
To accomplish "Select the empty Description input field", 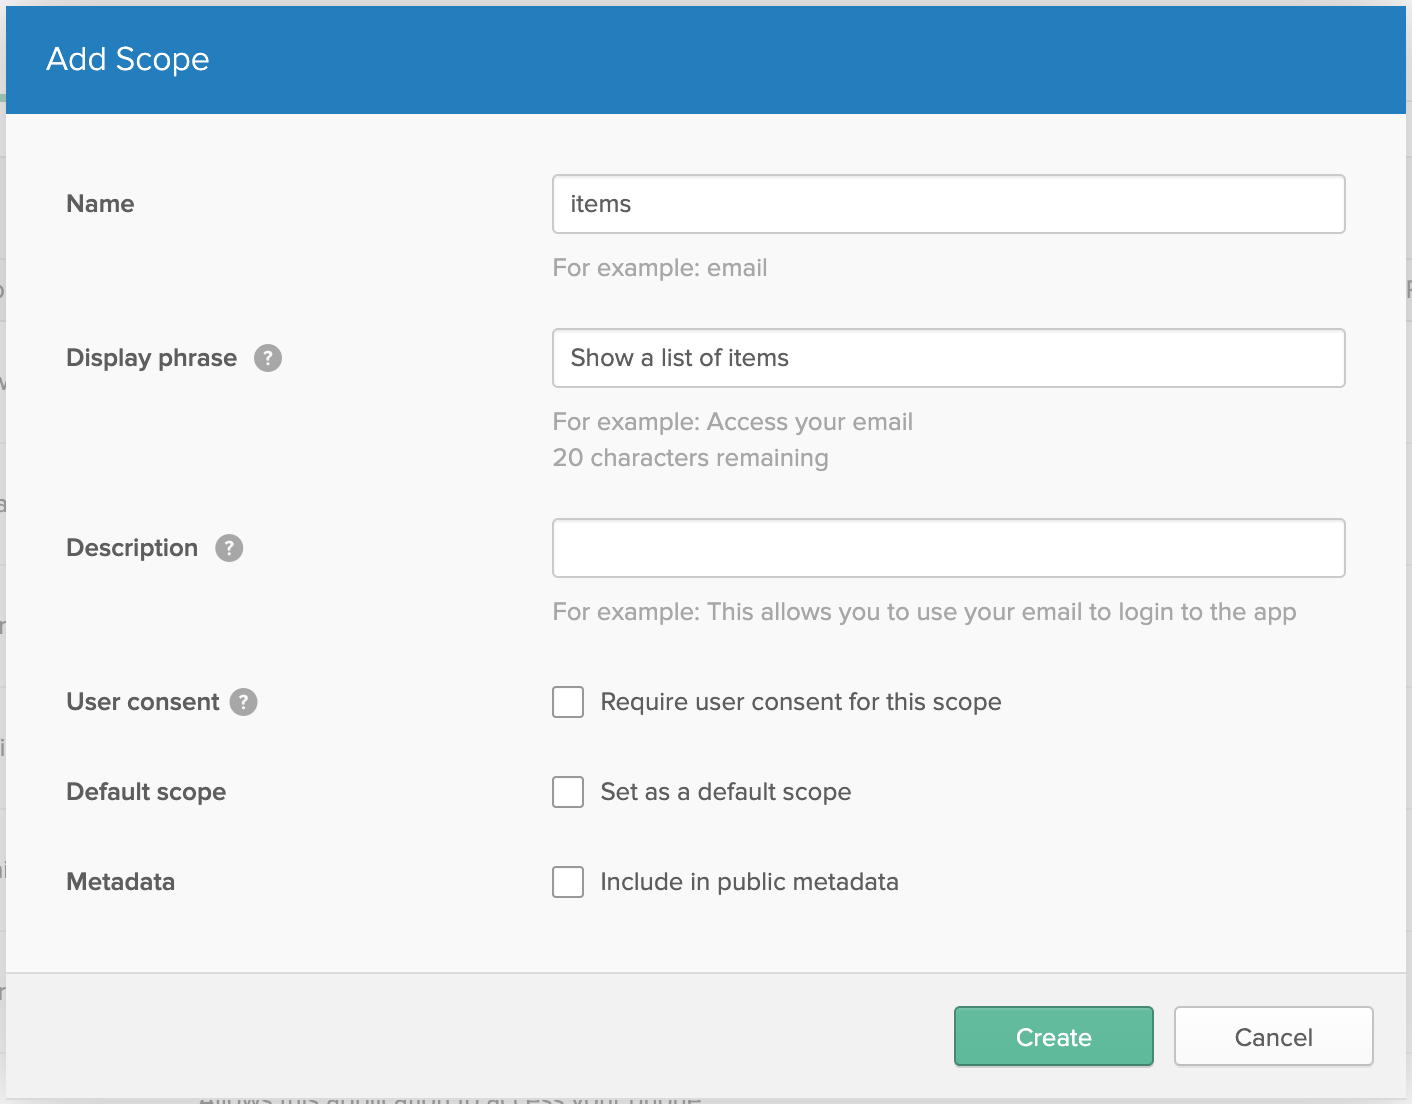I will 948,548.
